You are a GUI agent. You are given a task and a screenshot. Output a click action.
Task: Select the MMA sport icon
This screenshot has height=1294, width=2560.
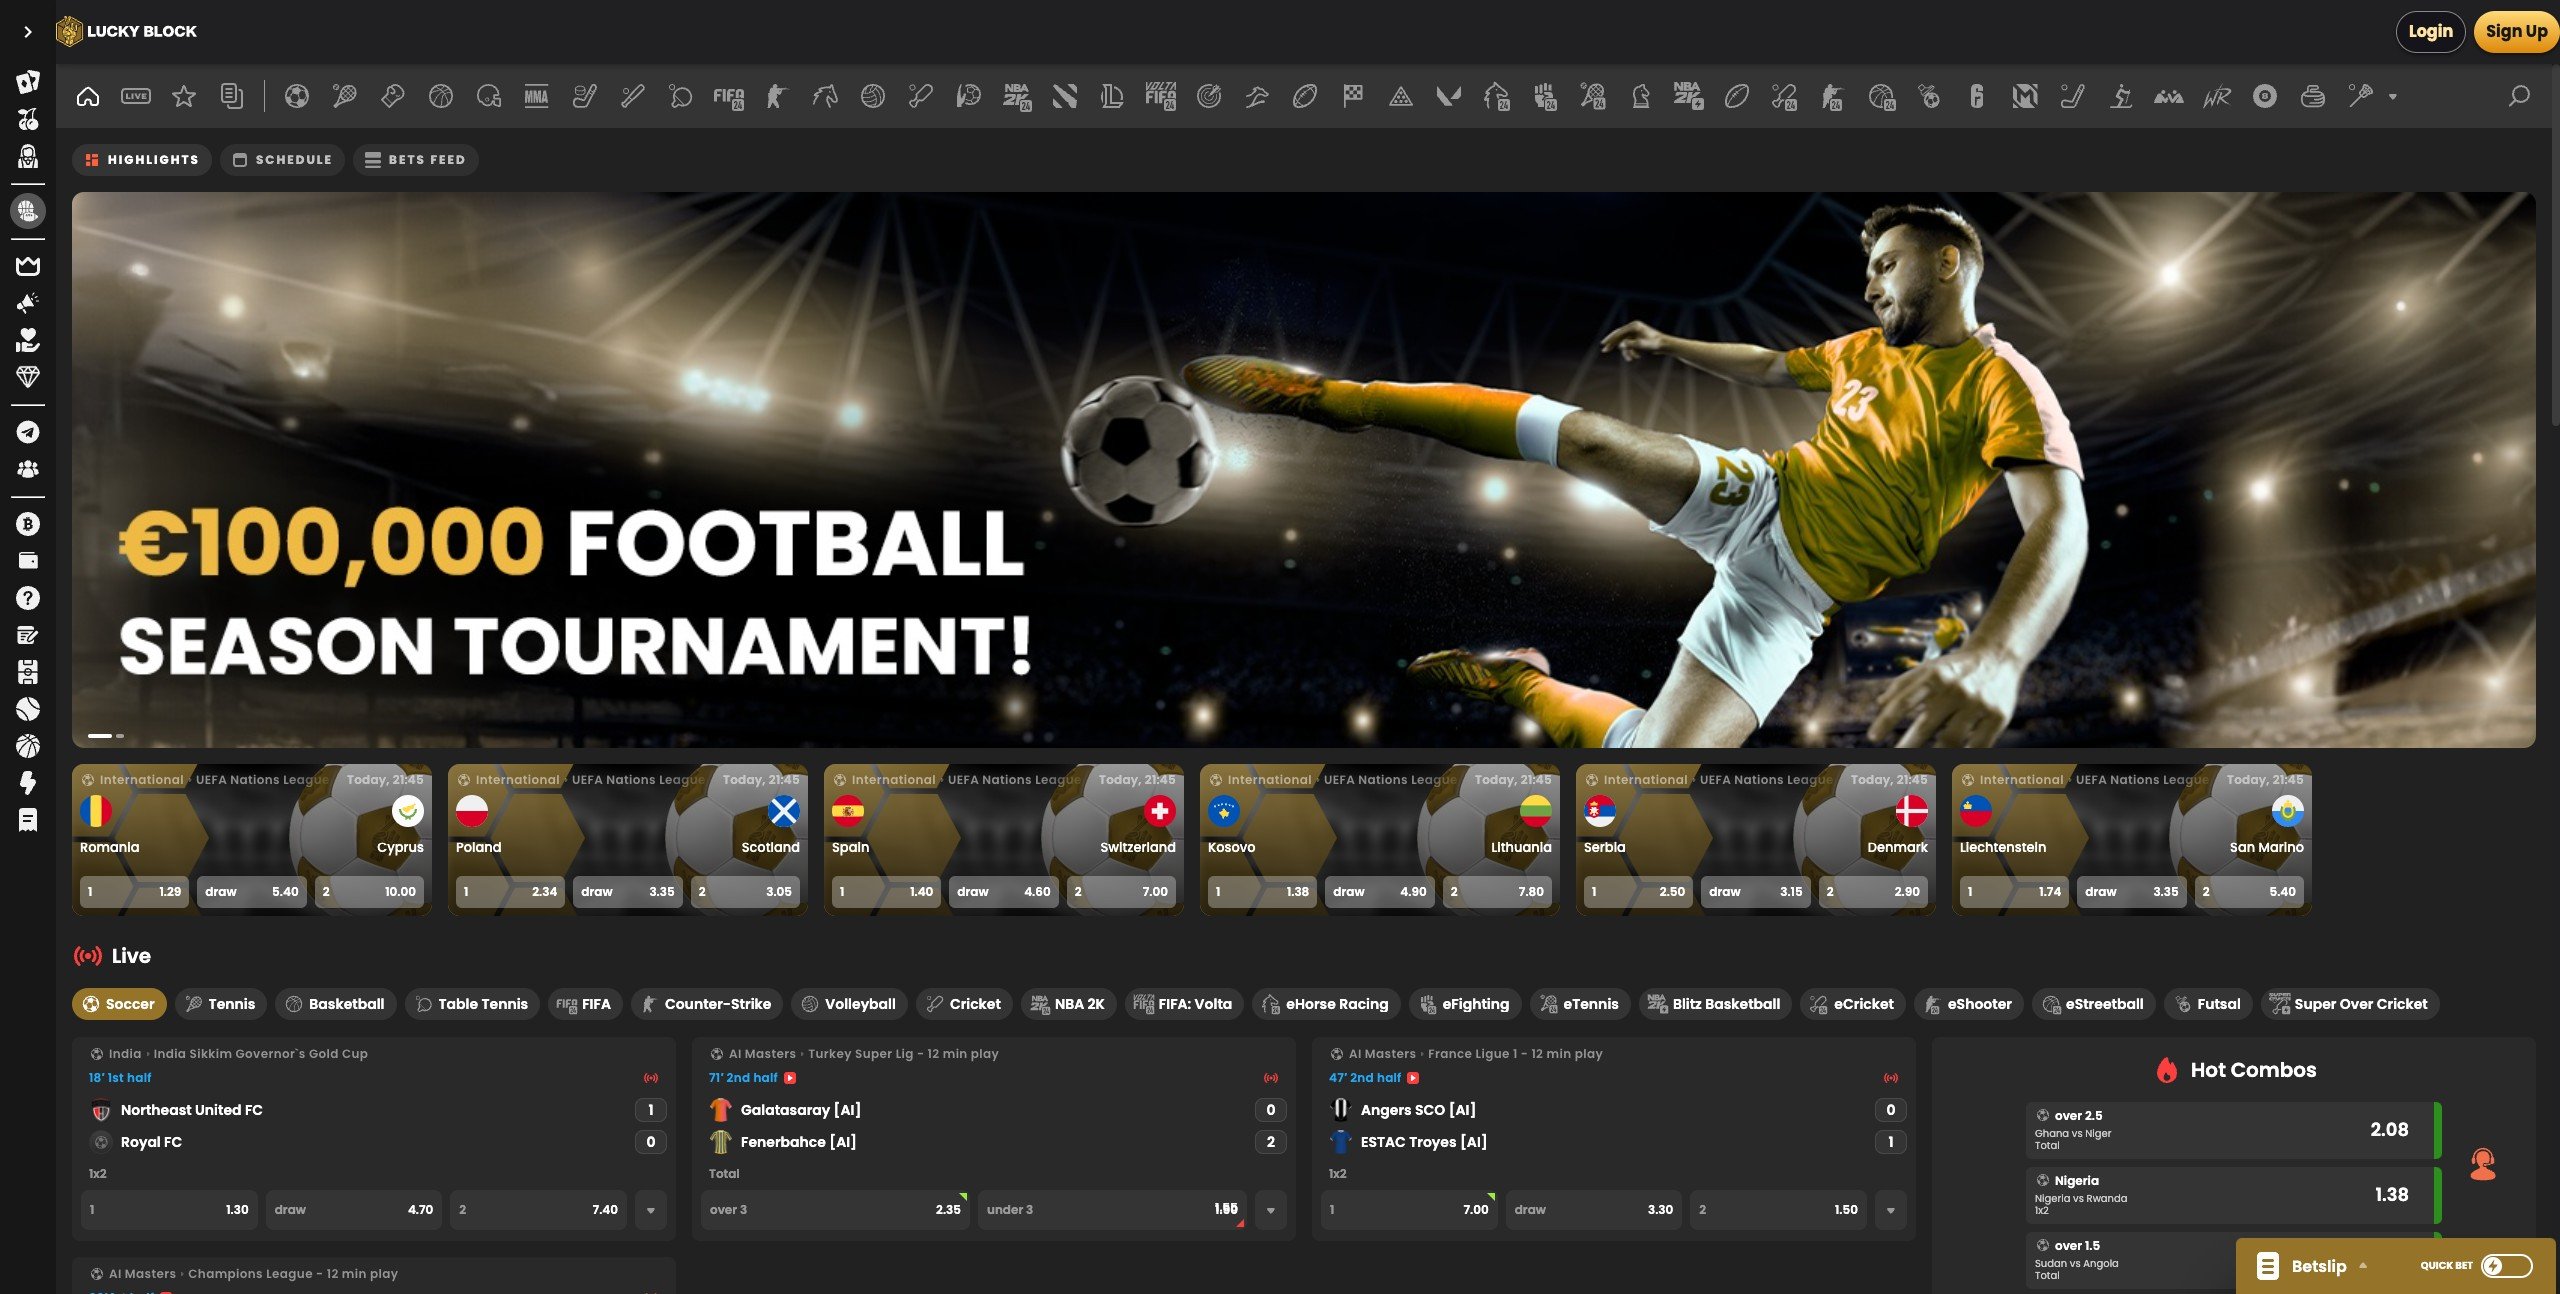tap(537, 96)
